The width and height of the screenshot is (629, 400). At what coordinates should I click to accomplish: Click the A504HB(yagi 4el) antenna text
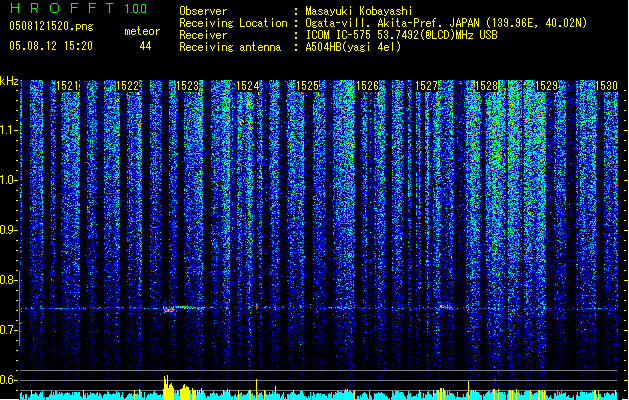pyautogui.click(x=353, y=47)
